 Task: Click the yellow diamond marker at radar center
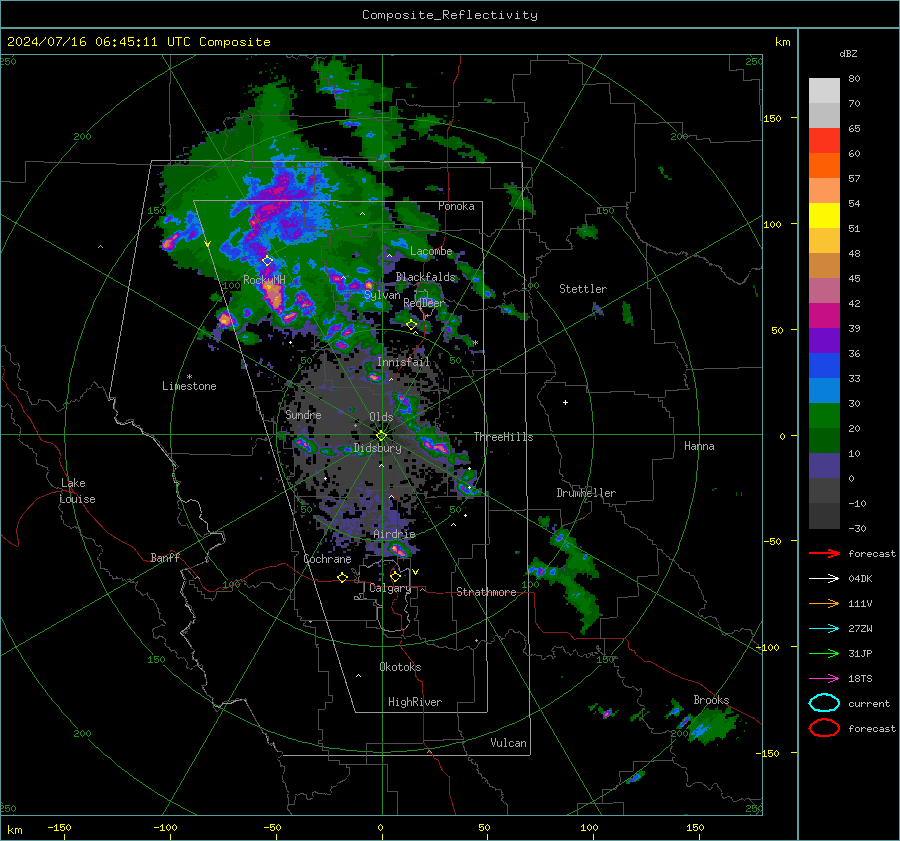click(381, 436)
